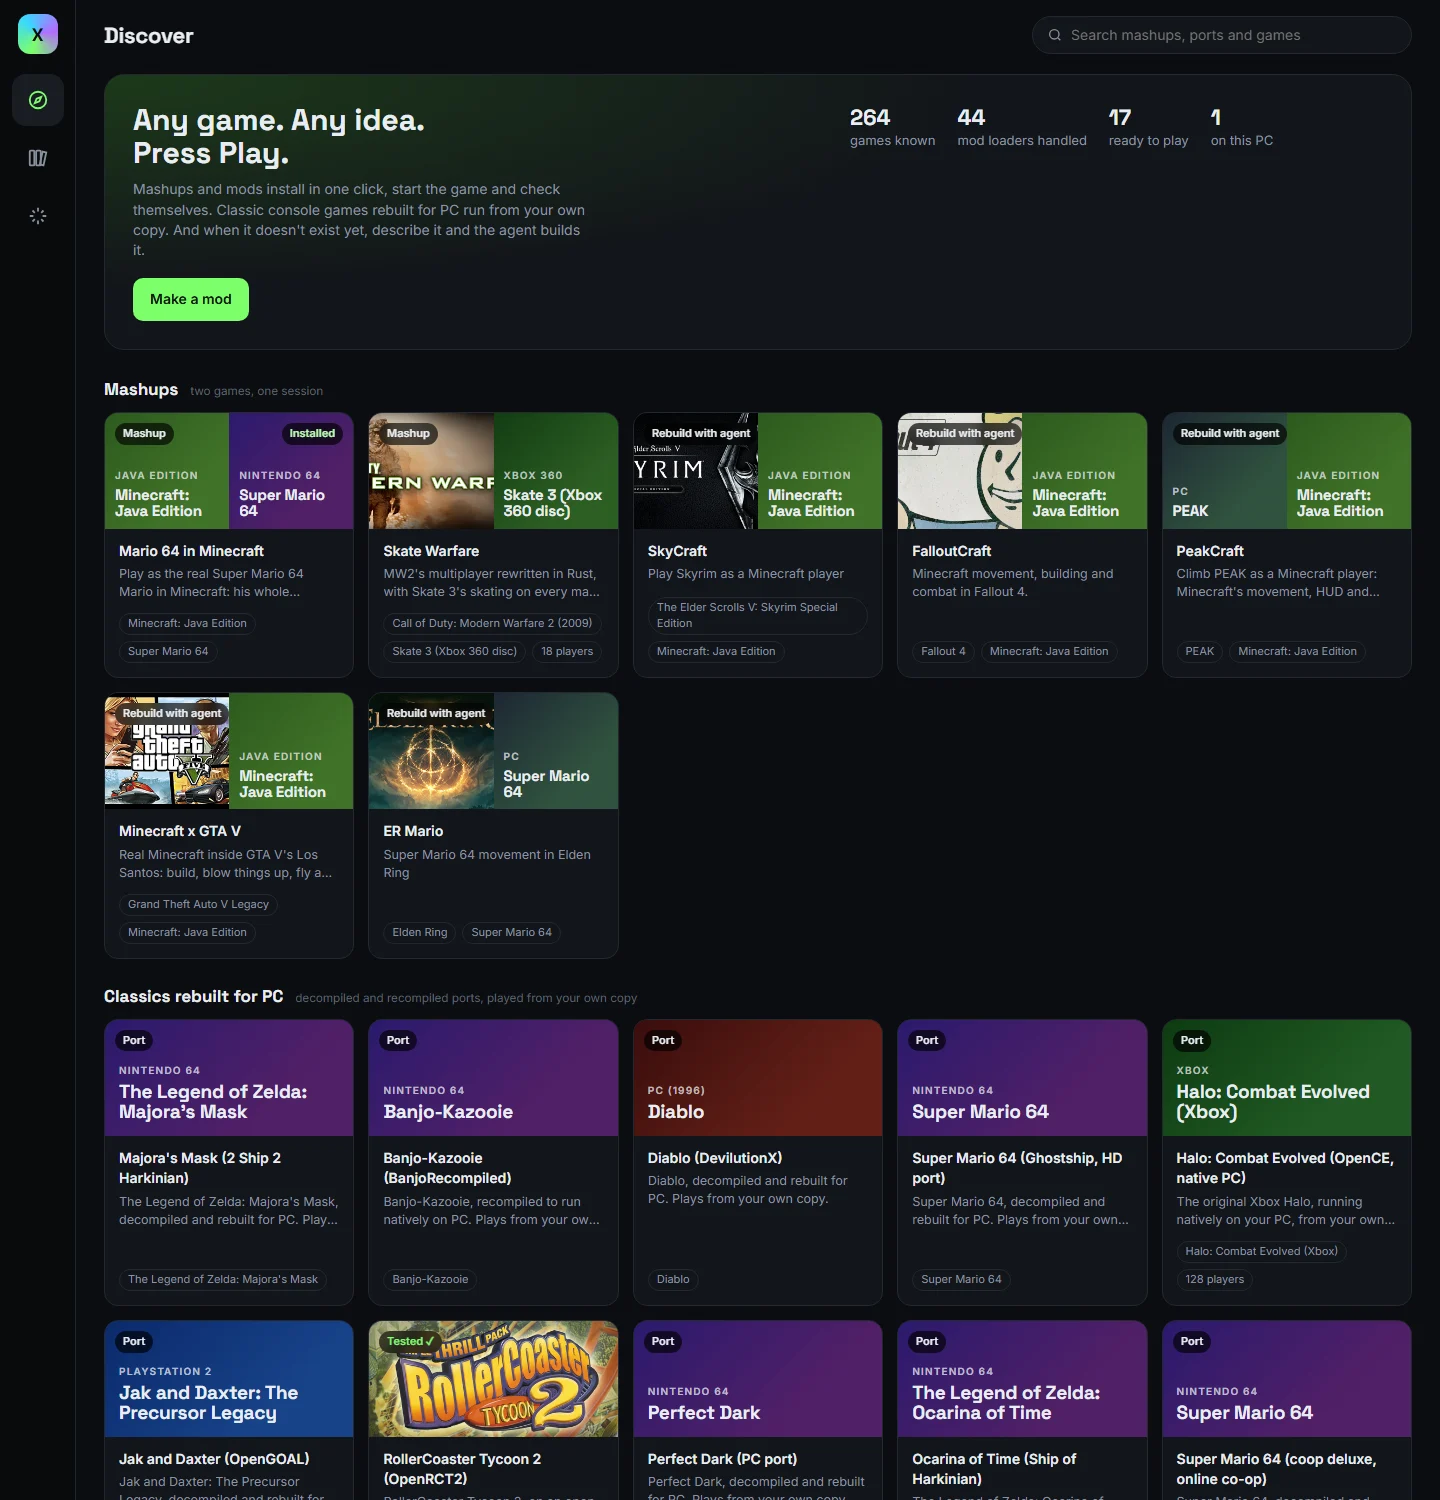Open the Vault Boy art on FalloutCraft card

960,471
